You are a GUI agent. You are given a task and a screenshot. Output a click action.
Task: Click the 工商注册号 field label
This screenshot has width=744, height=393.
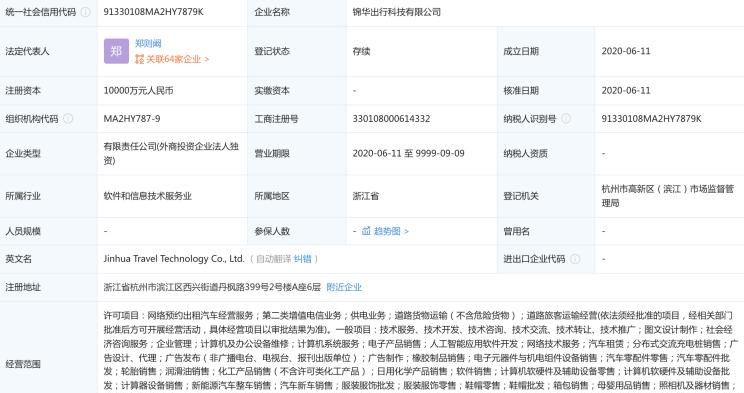(x=276, y=119)
